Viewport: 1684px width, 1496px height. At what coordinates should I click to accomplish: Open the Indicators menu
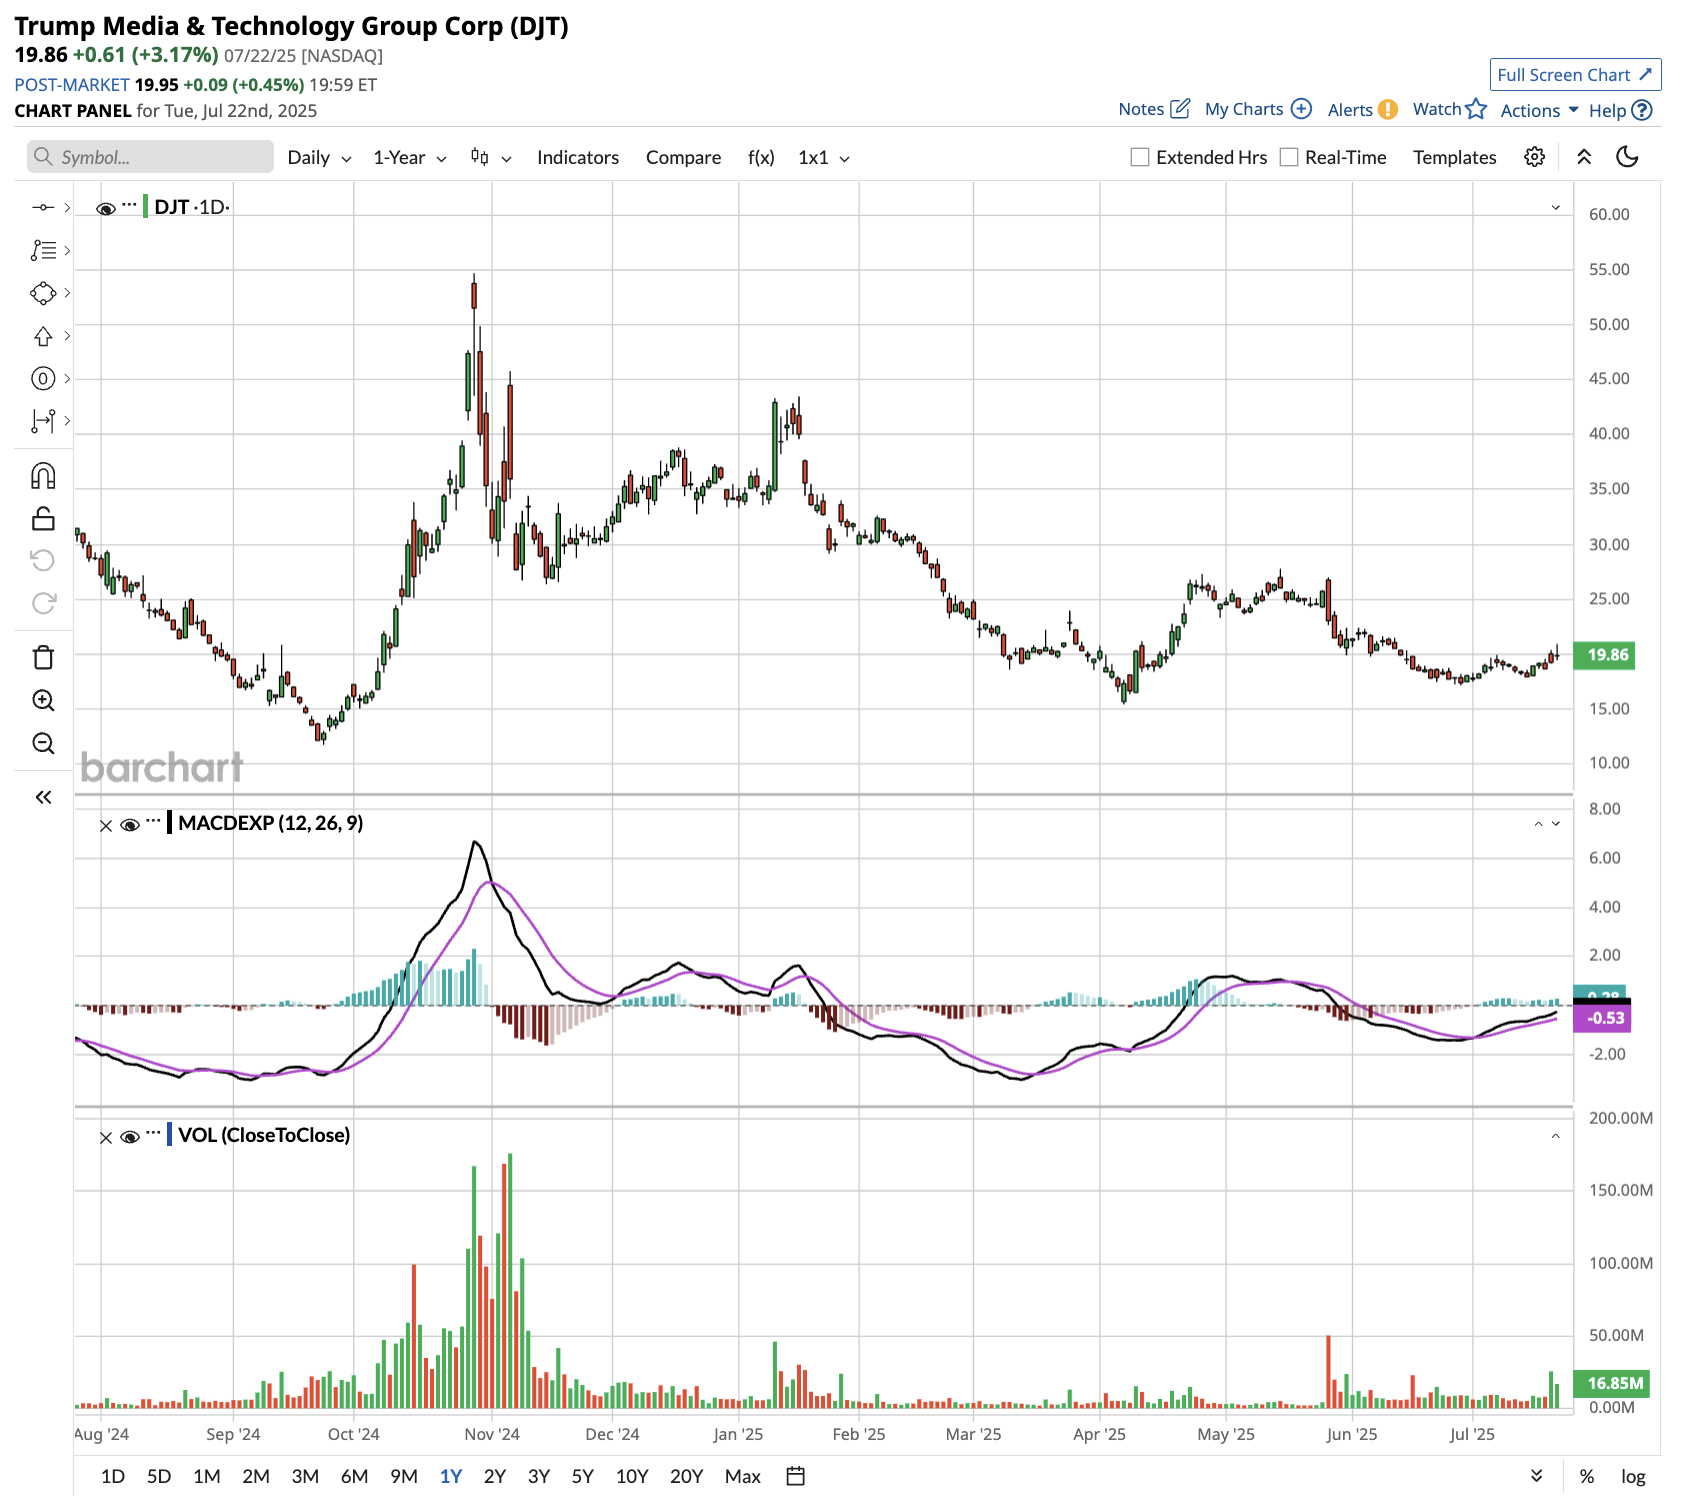(x=577, y=157)
